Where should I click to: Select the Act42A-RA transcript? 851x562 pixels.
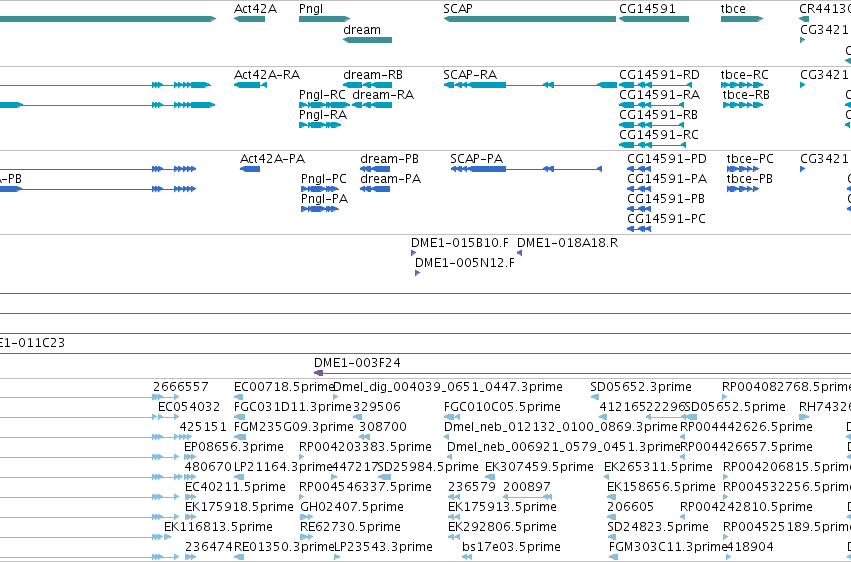[250, 85]
